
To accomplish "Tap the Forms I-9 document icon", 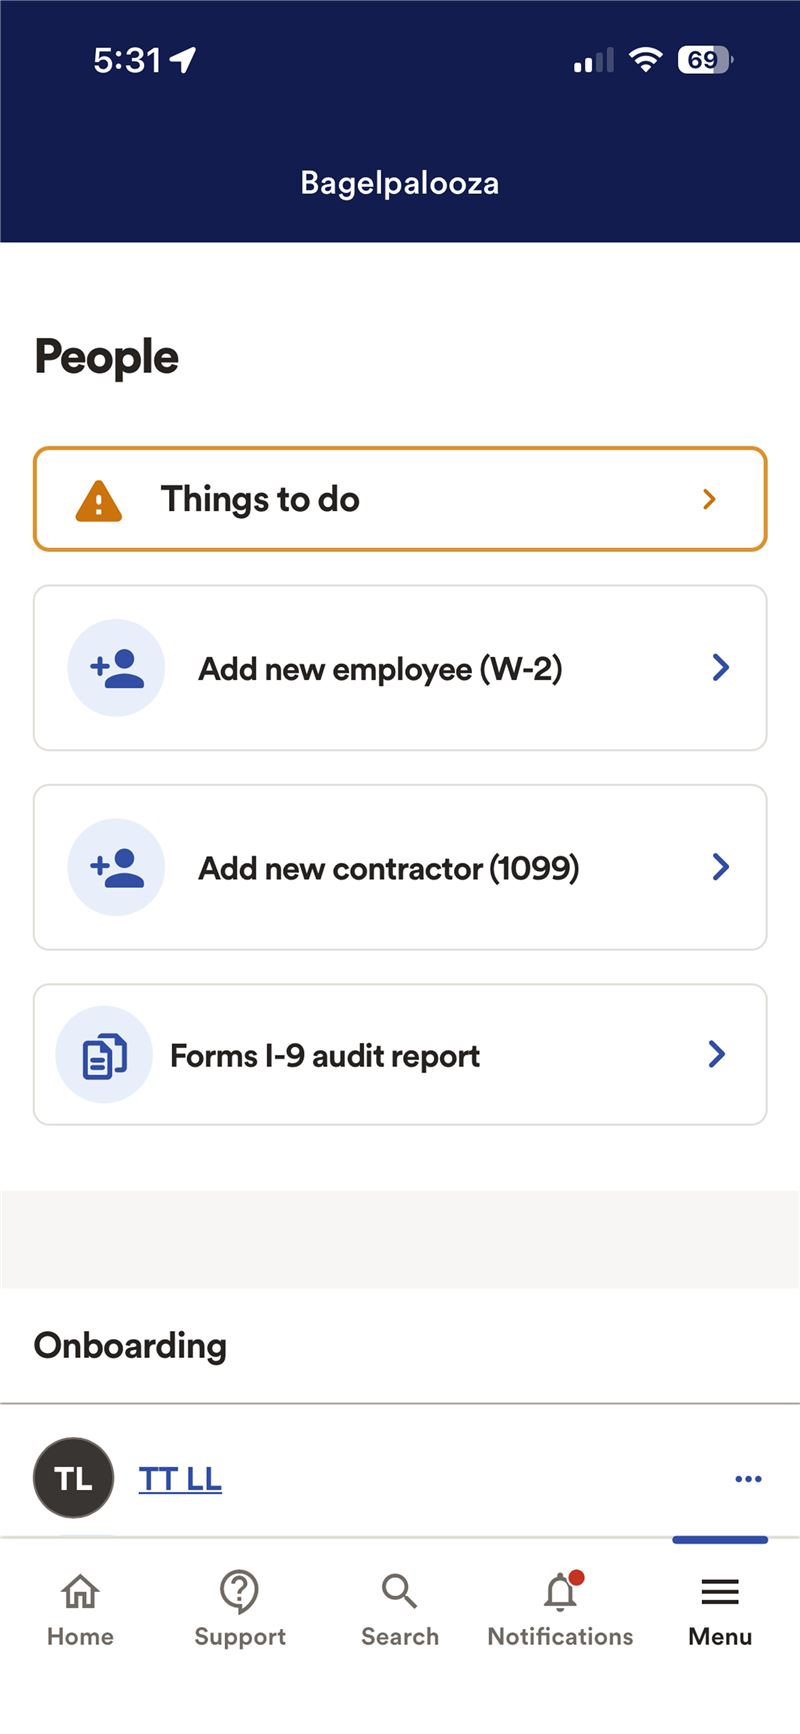I will click(x=104, y=1055).
